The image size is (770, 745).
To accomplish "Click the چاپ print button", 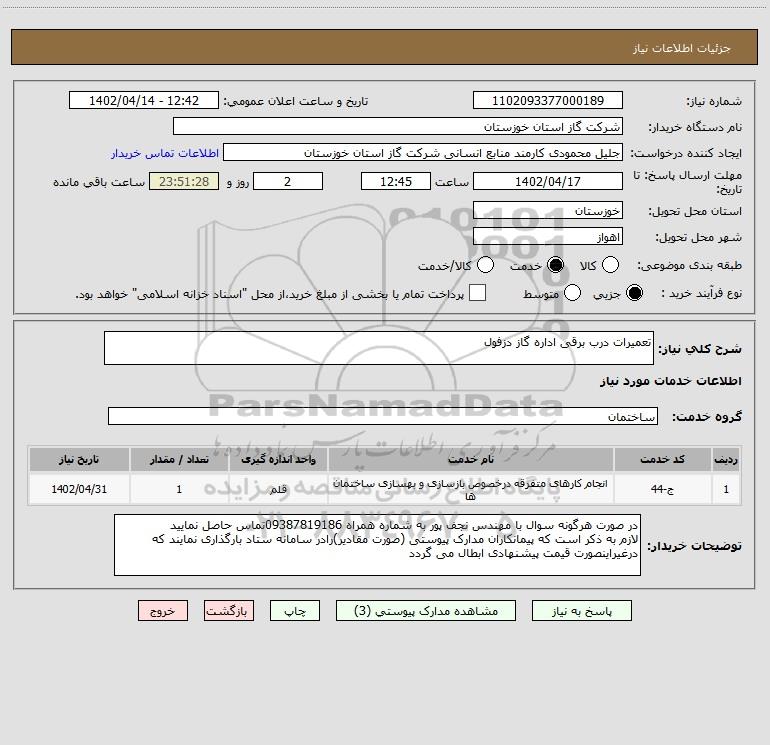I will coord(295,611).
